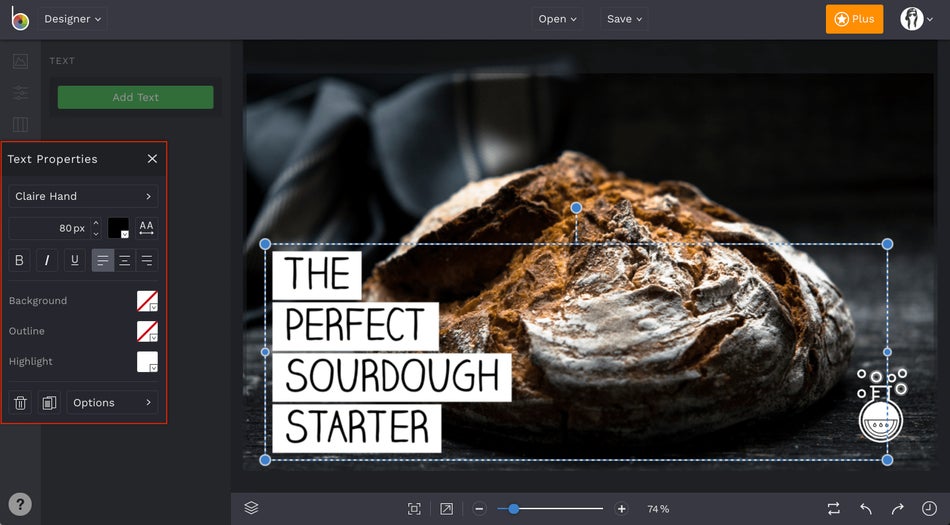This screenshot has width=950, height=525.
Task: Zoom in with the plus button
Action: coord(621,509)
